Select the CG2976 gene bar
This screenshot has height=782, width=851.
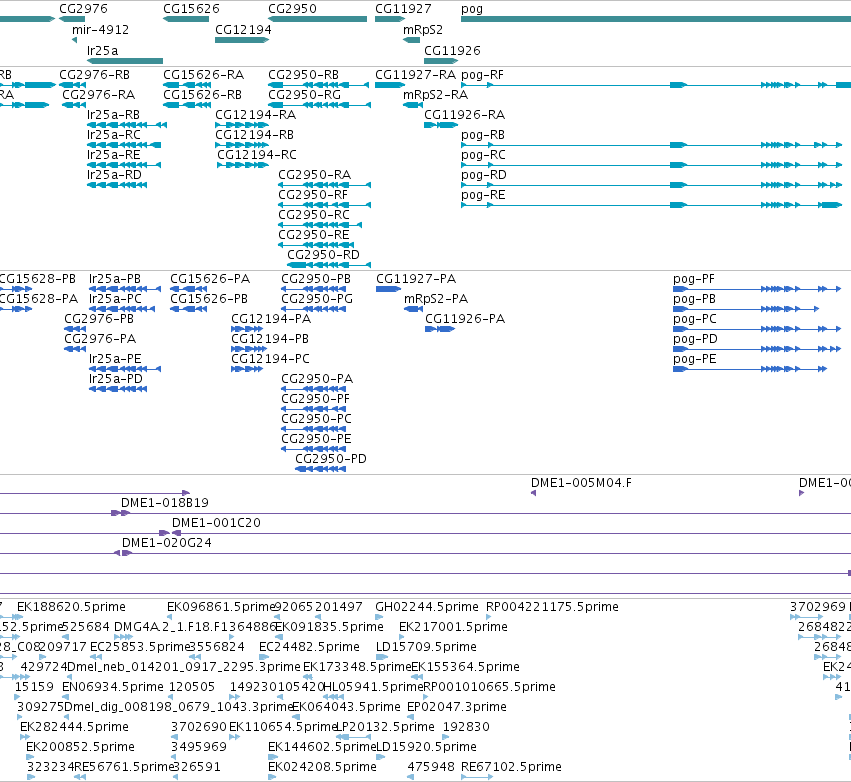pyautogui.click(x=72, y=19)
